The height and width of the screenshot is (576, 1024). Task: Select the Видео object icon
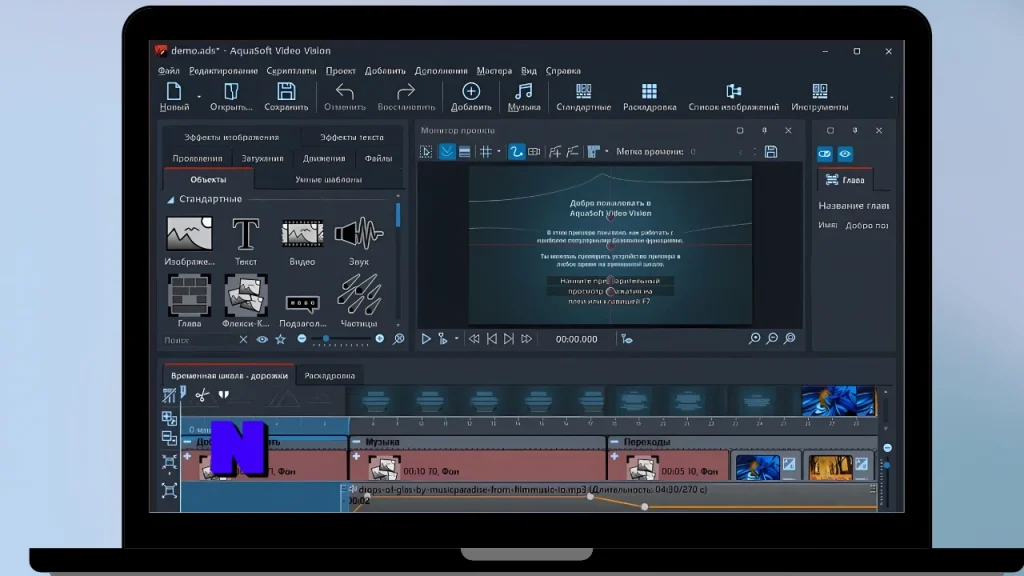pos(302,234)
